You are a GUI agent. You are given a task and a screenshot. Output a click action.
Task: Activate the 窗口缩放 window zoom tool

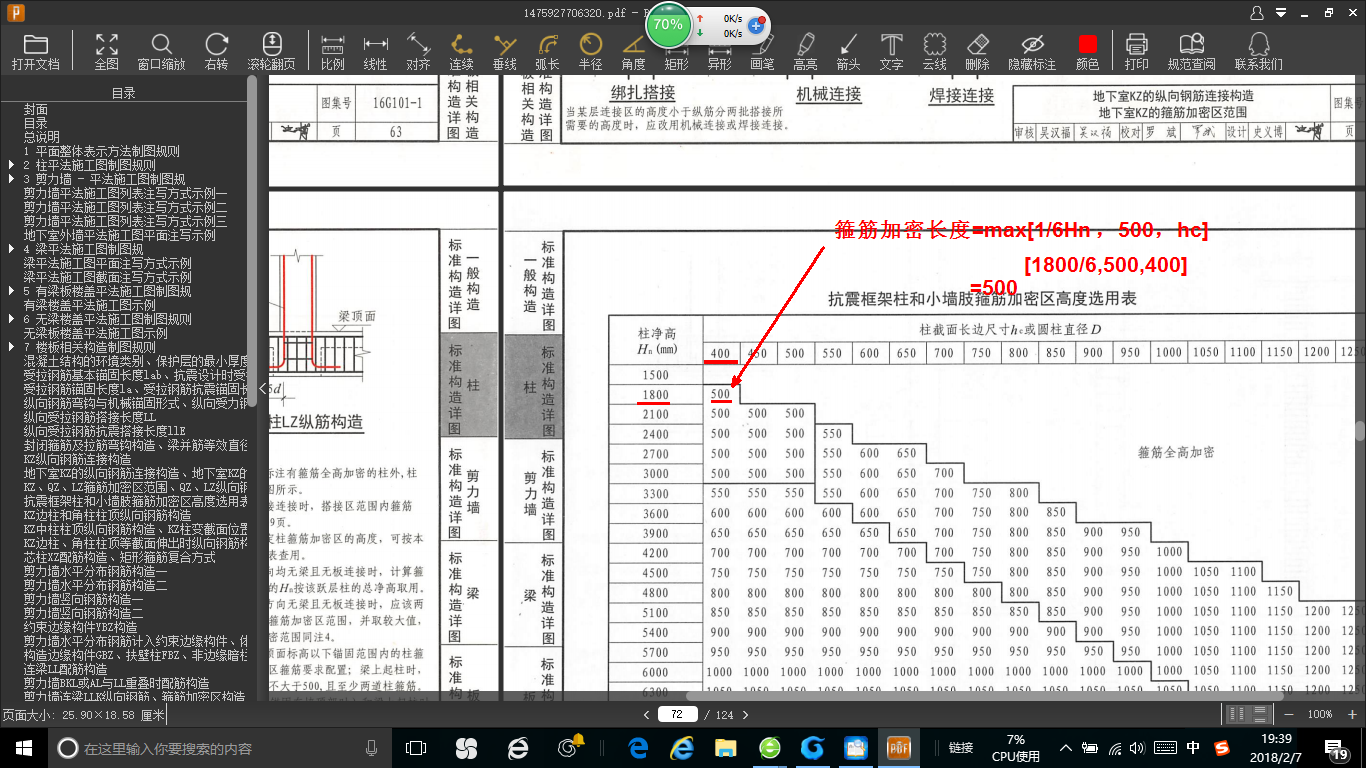click(161, 52)
